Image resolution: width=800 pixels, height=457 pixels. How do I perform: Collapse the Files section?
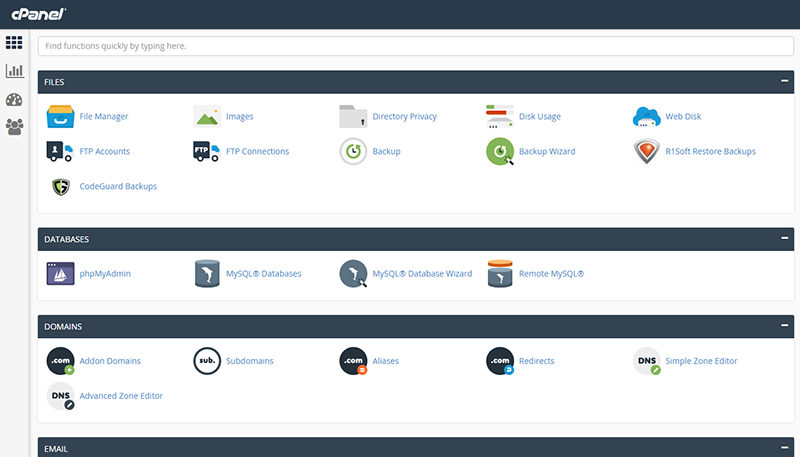pos(785,81)
